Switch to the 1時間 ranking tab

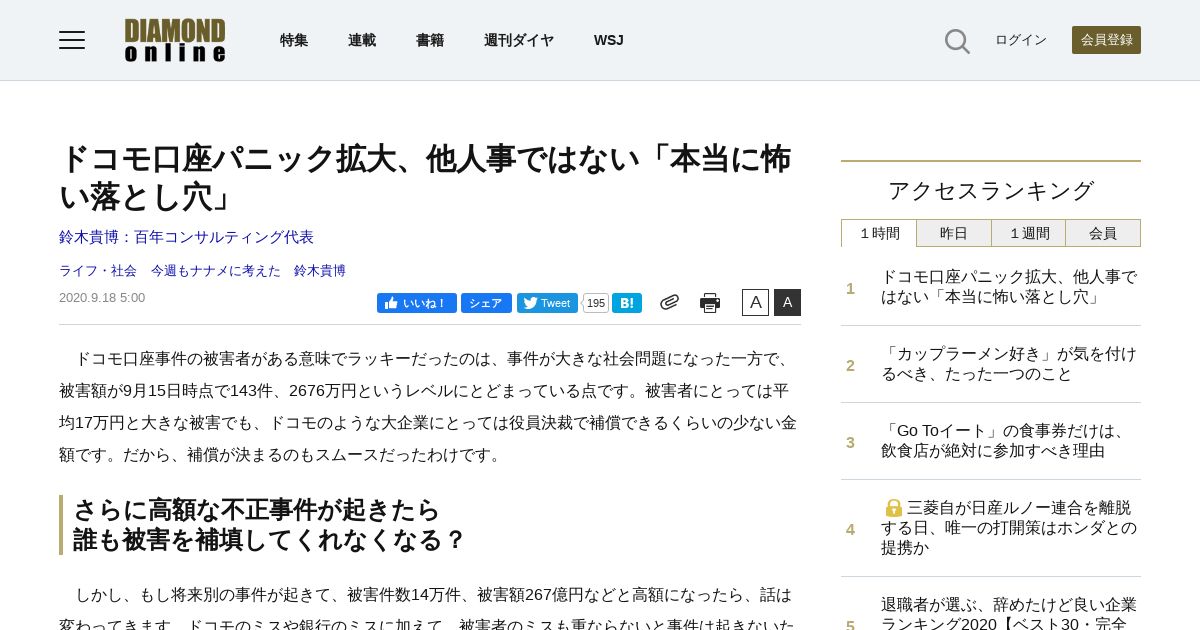point(879,233)
